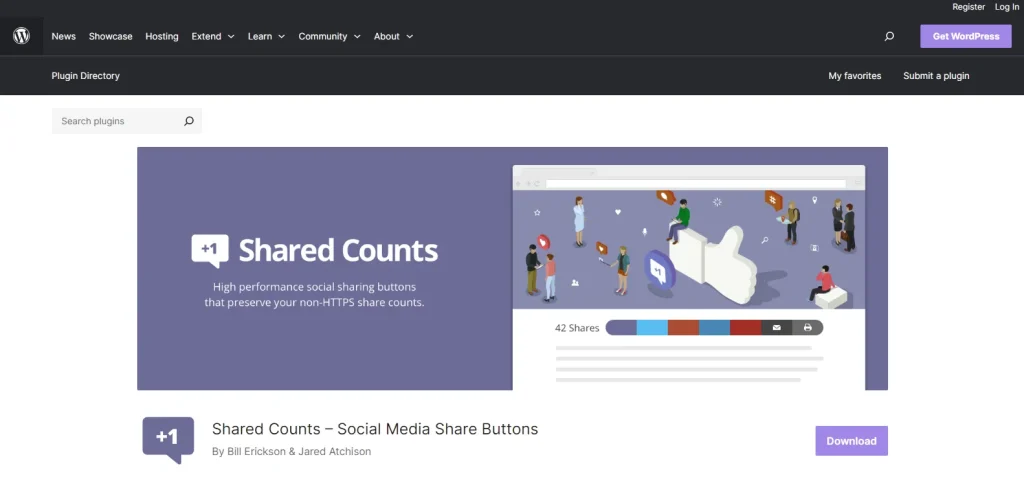Click the search plugins magnifier icon
This screenshot has width=1024, height=479.
pyautogui.click(x=189, y=121)
